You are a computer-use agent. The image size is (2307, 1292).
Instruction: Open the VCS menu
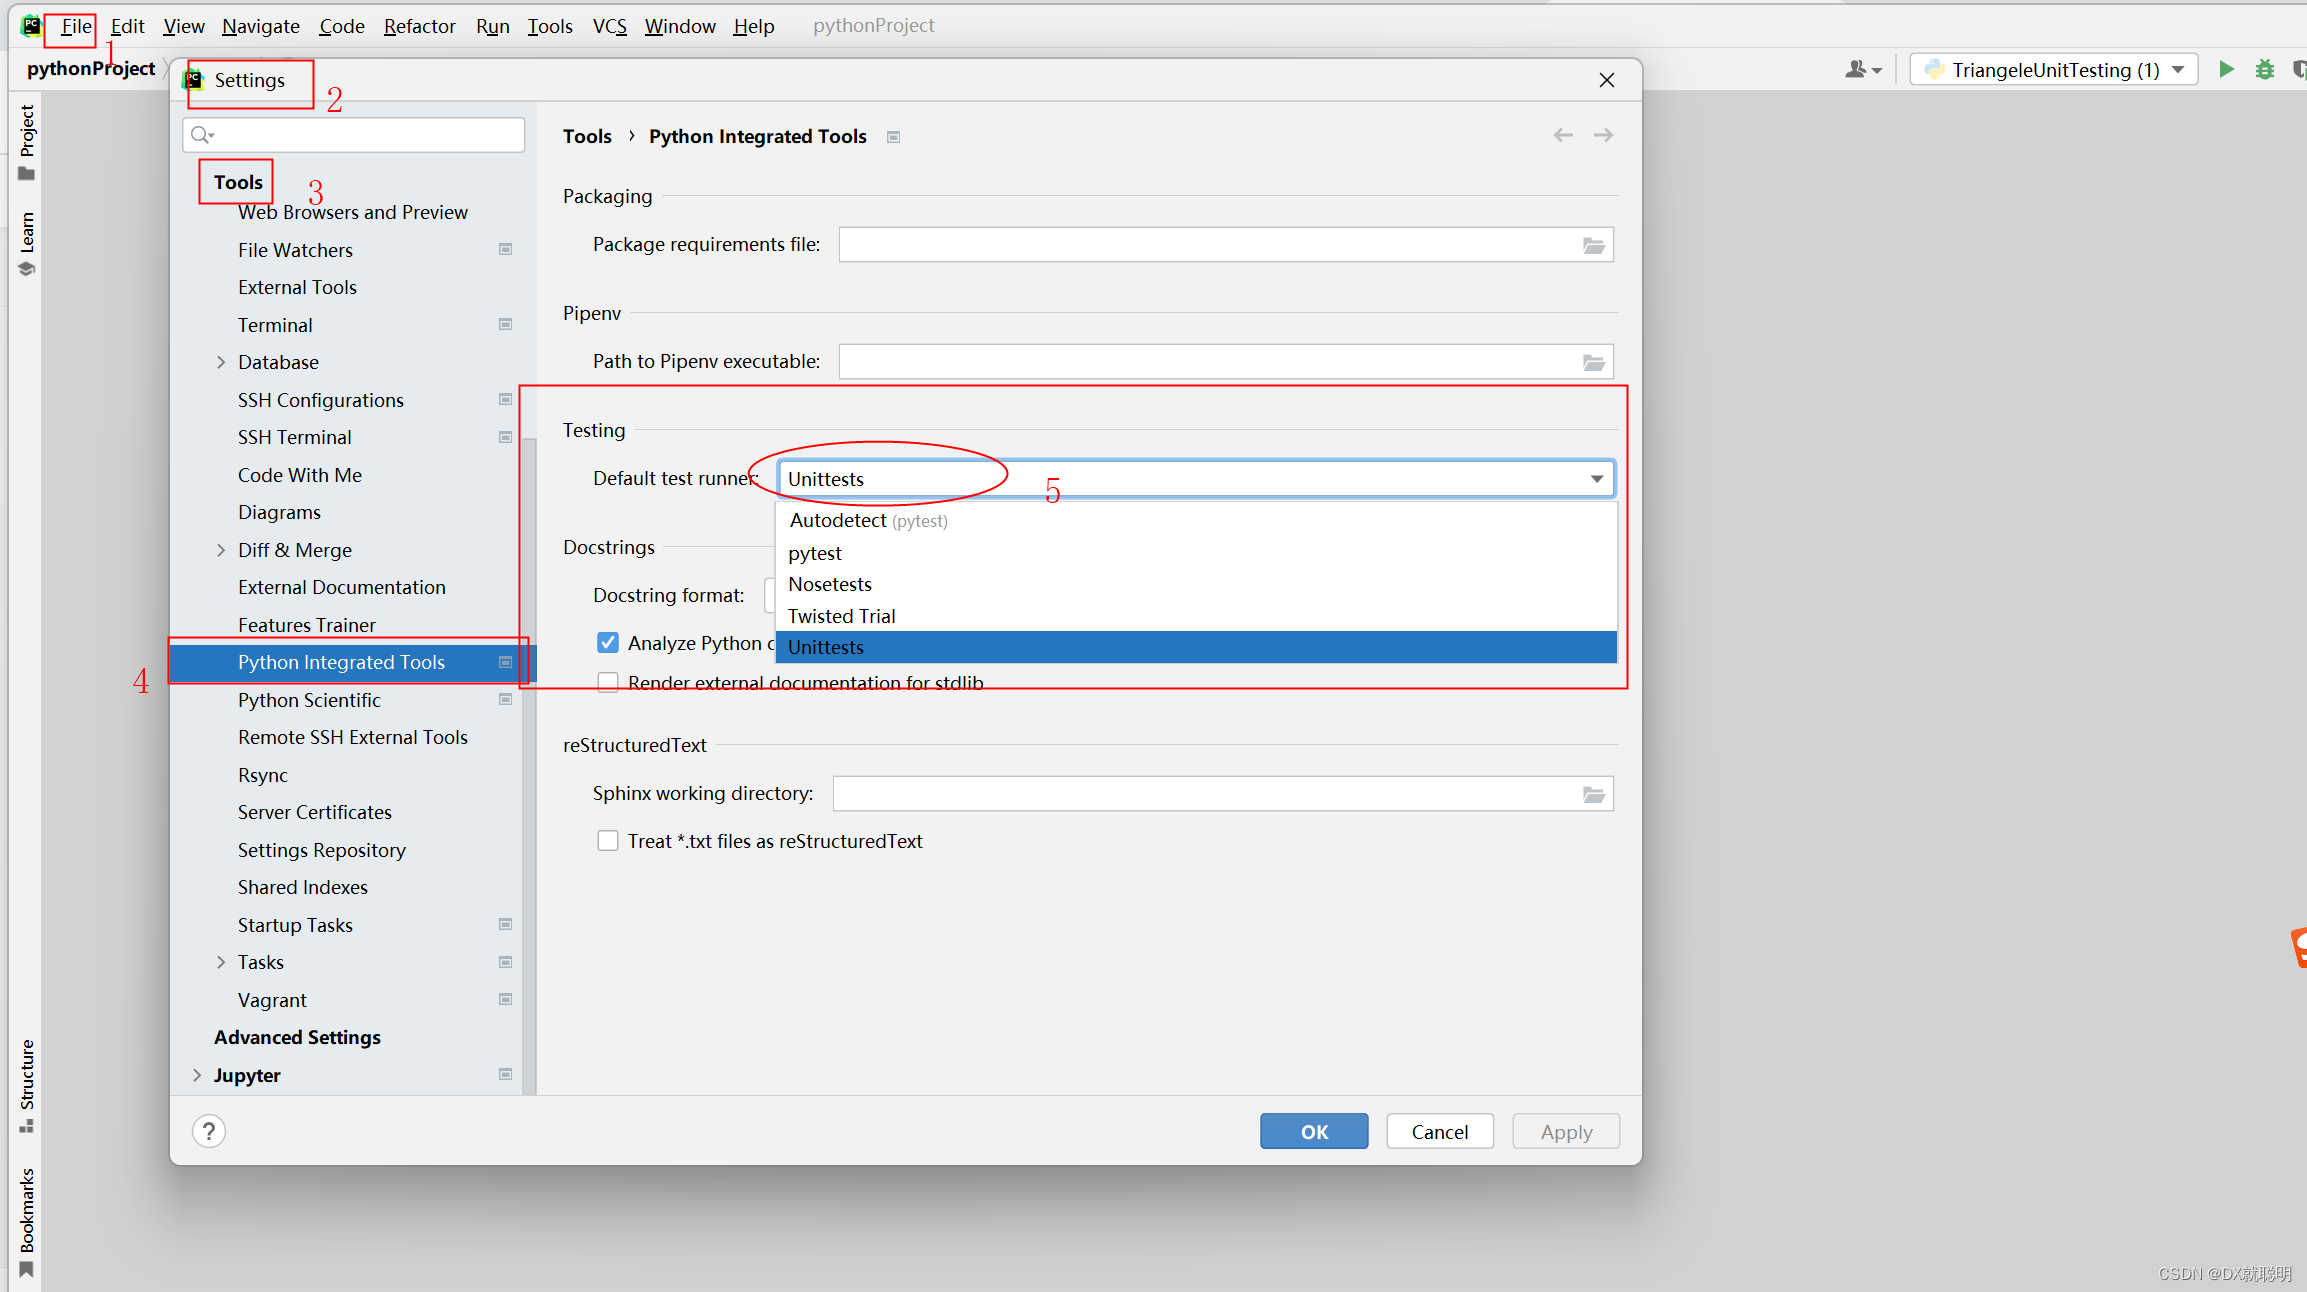click(x=609, y=26)
